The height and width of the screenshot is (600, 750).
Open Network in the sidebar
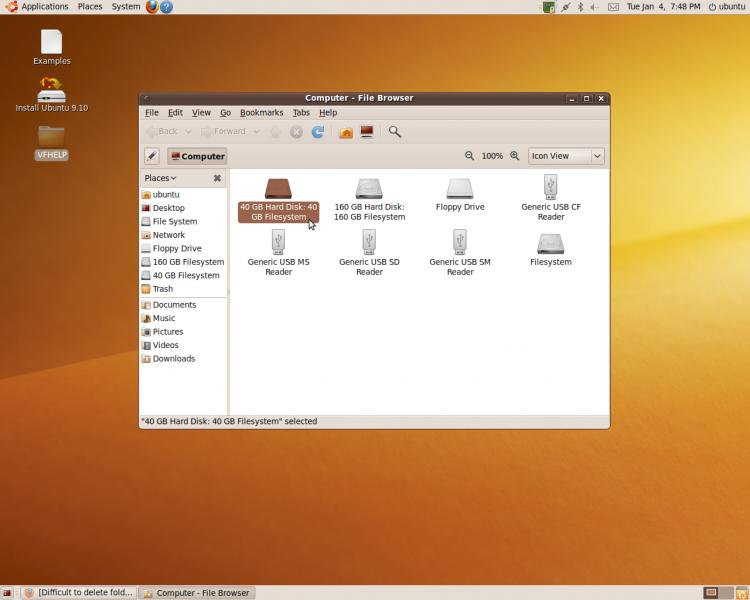pyautogui.click(x=183, y=235)
